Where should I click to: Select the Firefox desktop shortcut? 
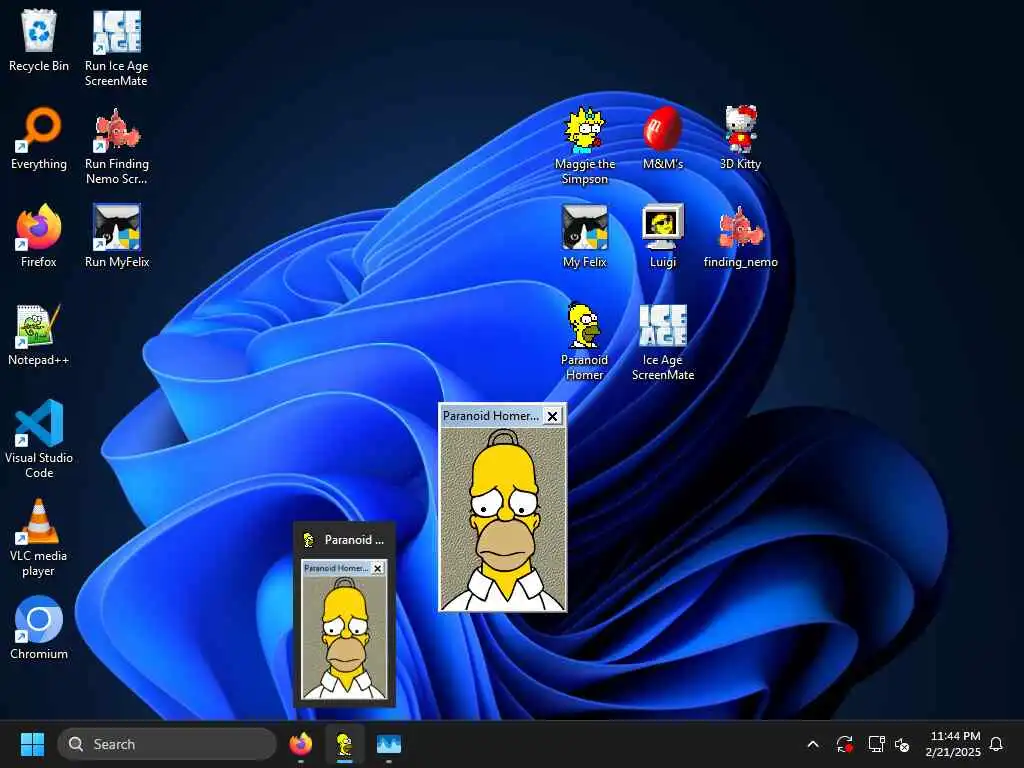[x=39, y=236]
